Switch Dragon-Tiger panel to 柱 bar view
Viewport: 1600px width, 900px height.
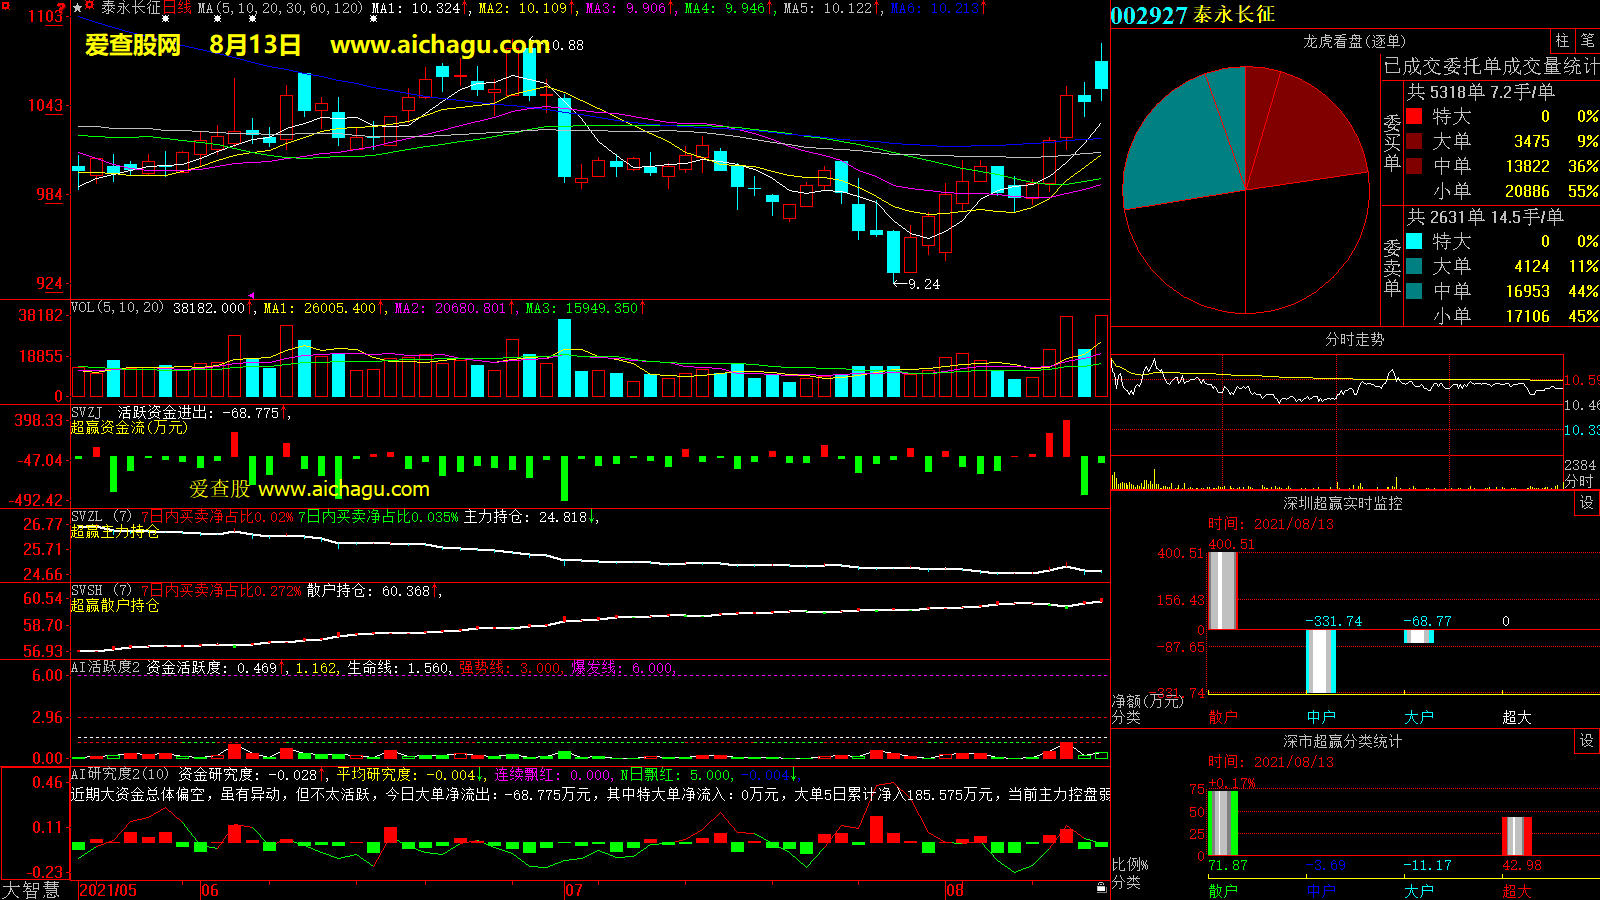1562,41
